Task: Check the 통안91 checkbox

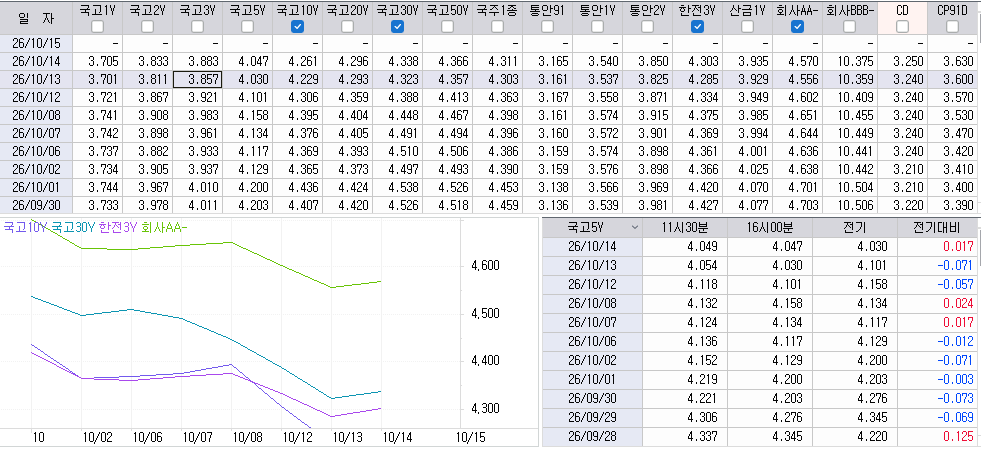Action: (547, 26)
